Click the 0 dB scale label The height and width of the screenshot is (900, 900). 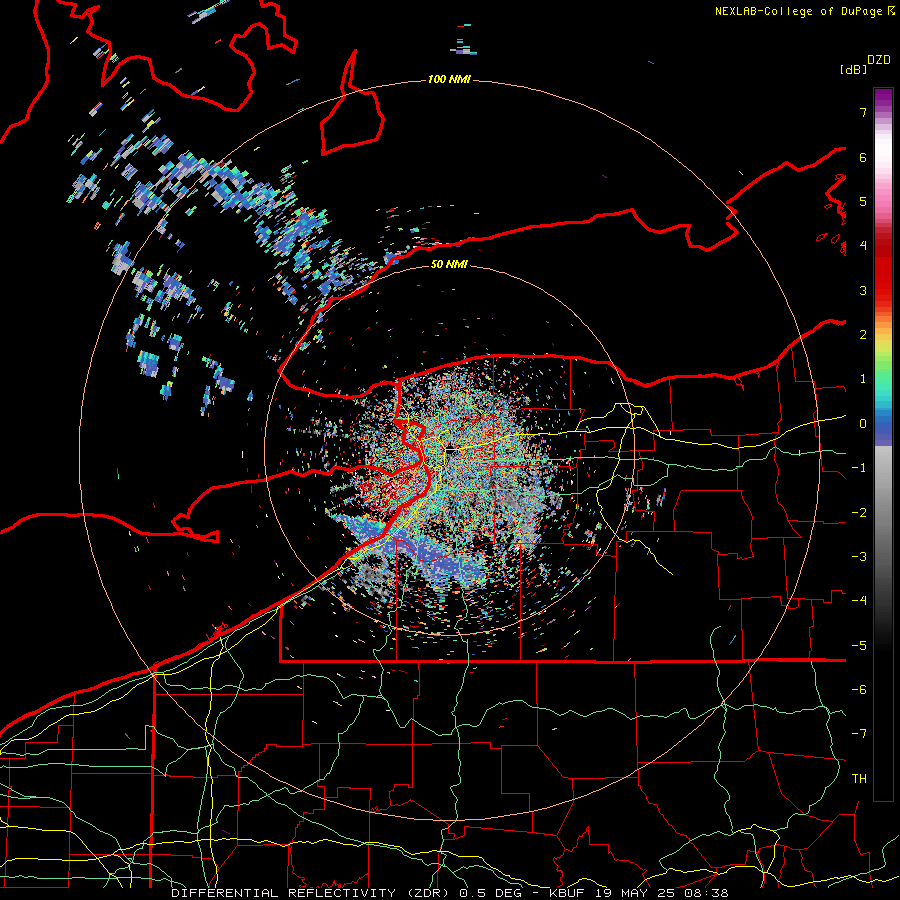click(x=863, y=424)
